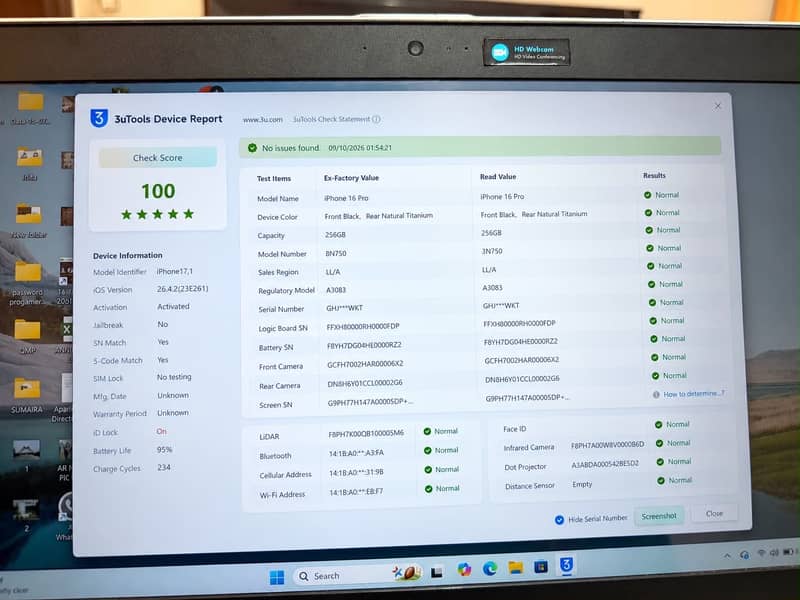Select desktop image thumbnail labeled 2
Screen dimensions: 800x600
tap(26, 515)
